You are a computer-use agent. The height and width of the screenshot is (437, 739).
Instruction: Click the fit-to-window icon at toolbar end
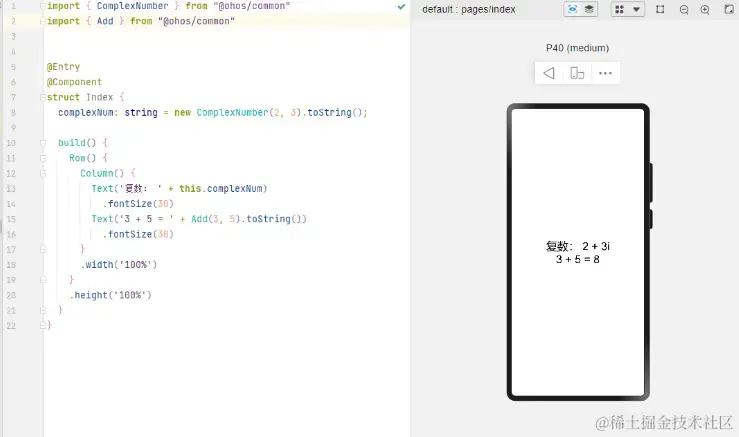click(729, 9)
